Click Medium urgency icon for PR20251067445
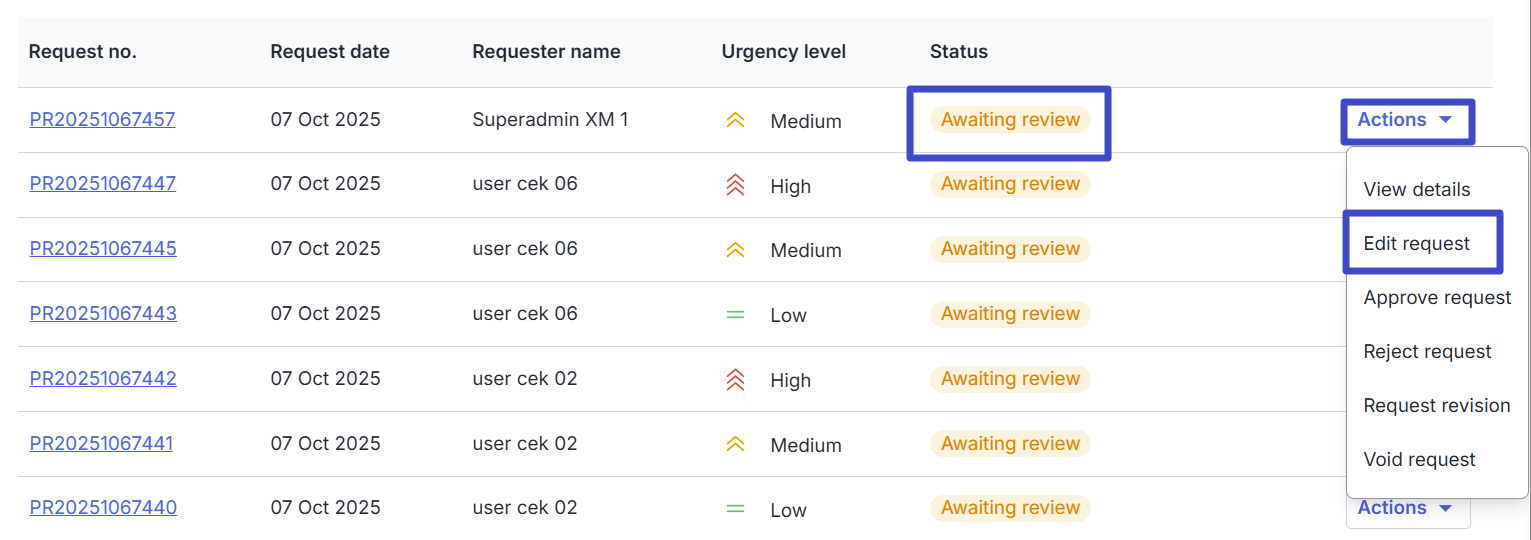This screenshot has height=540, width=1531. click(735, 250)
